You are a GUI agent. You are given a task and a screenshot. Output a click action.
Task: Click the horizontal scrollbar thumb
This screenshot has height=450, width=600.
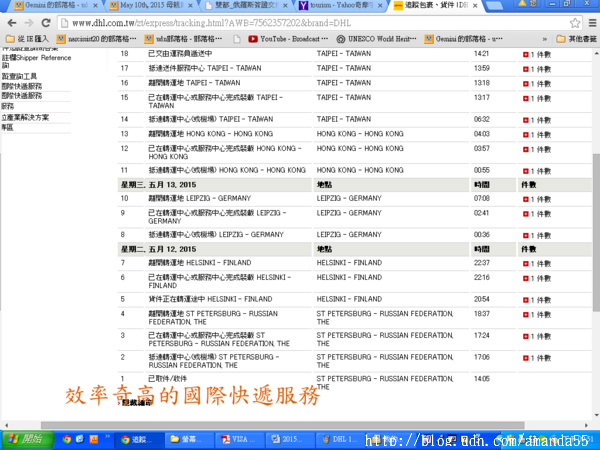(x=282, y=425)
